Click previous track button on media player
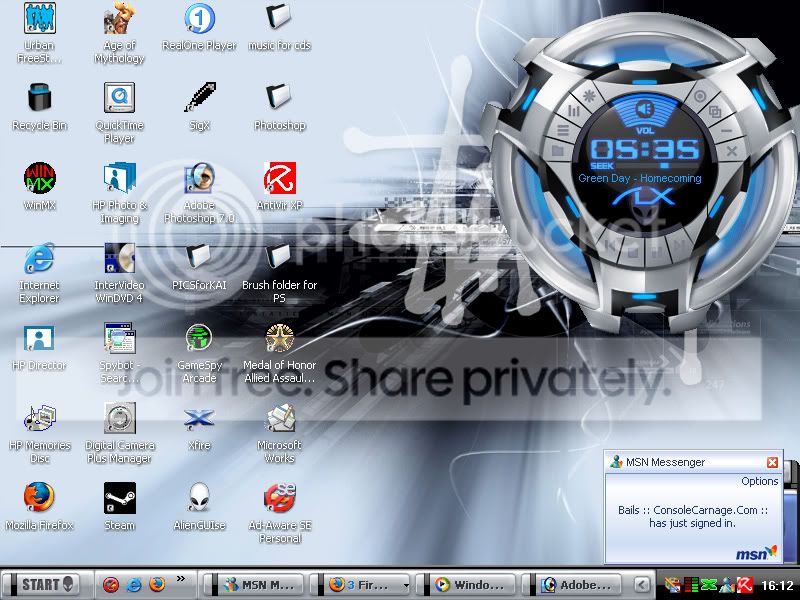The image size is (800, 600). tap(611, 245)
